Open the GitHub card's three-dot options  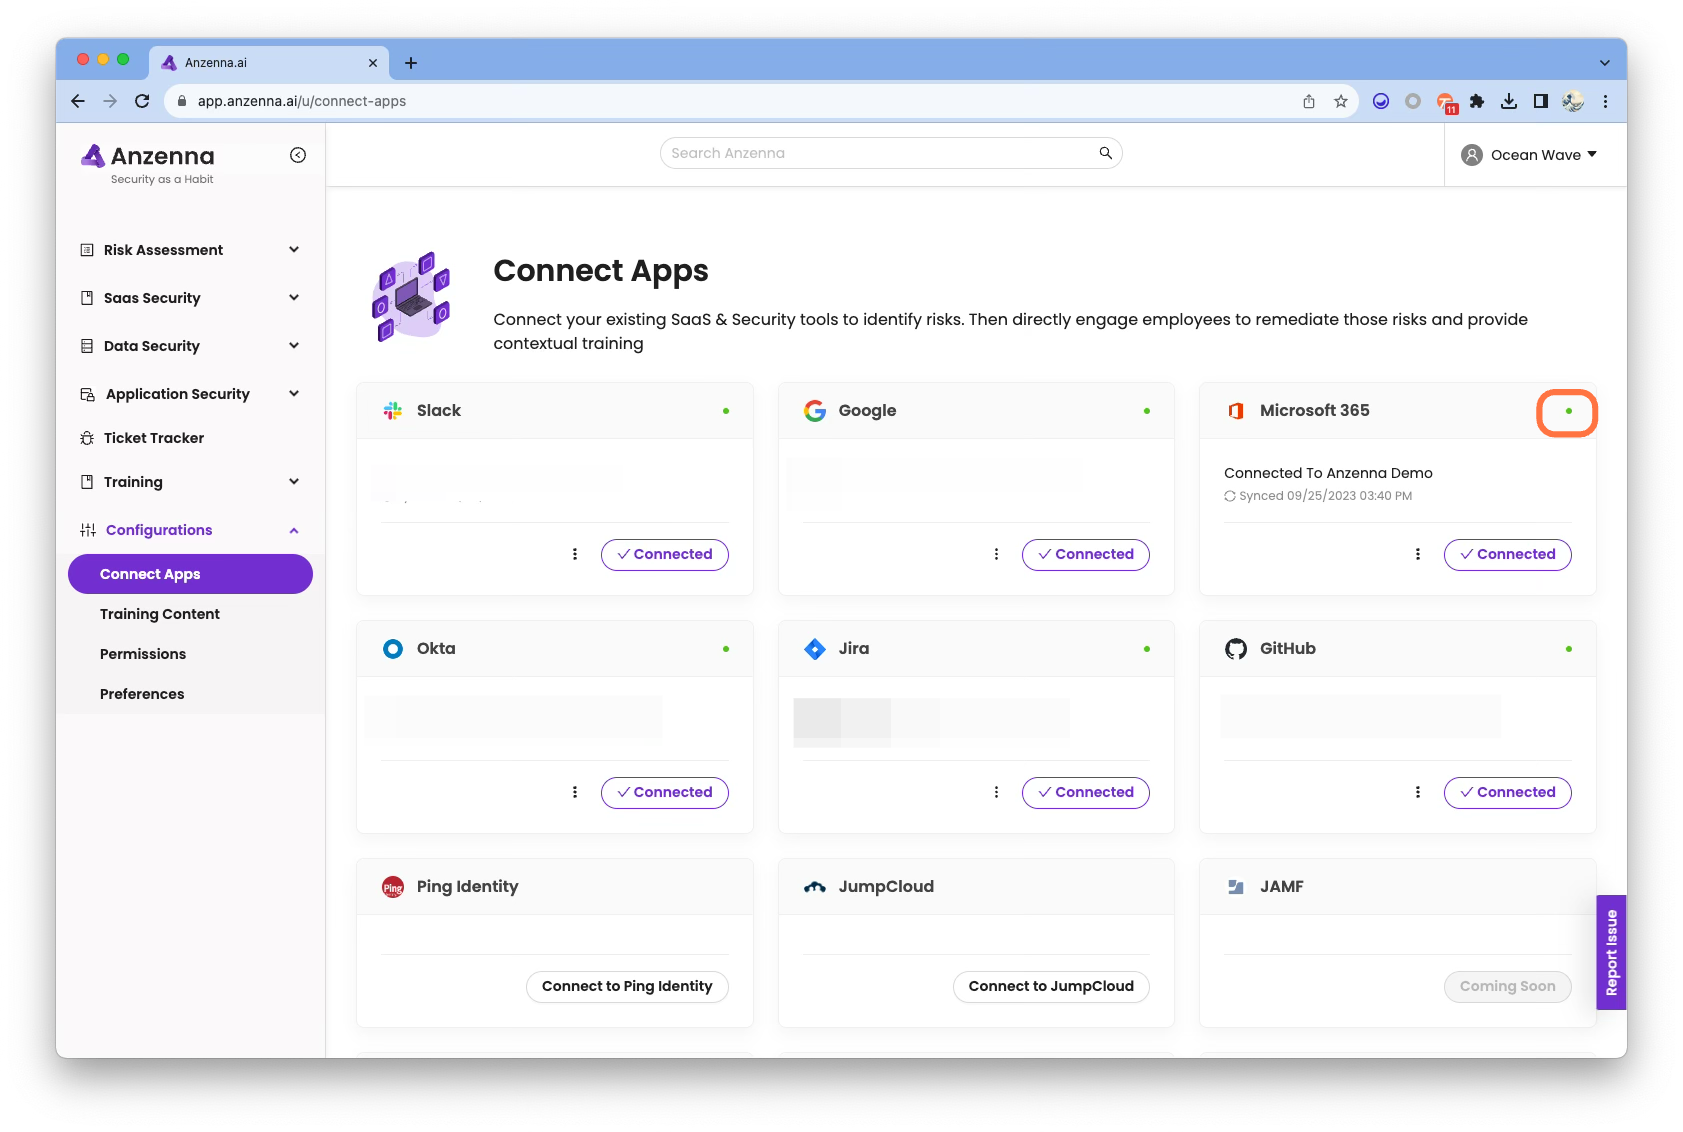pos(1417,792)
